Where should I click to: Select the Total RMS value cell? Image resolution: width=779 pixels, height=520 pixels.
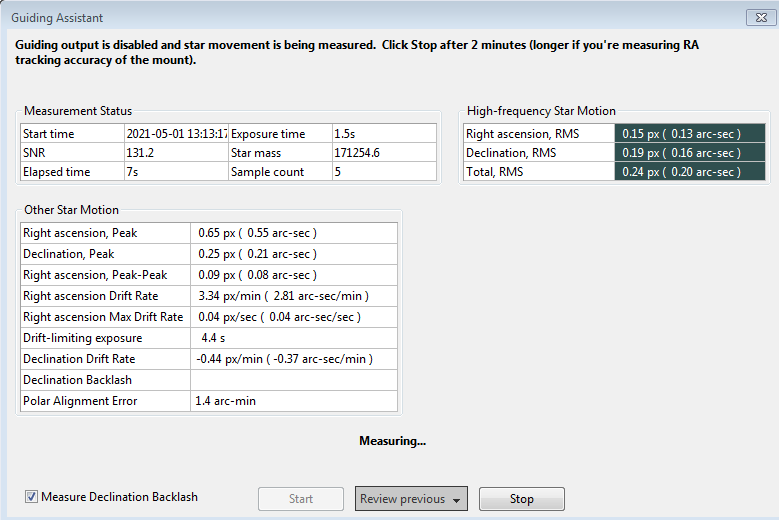click(x=690, y=171)
